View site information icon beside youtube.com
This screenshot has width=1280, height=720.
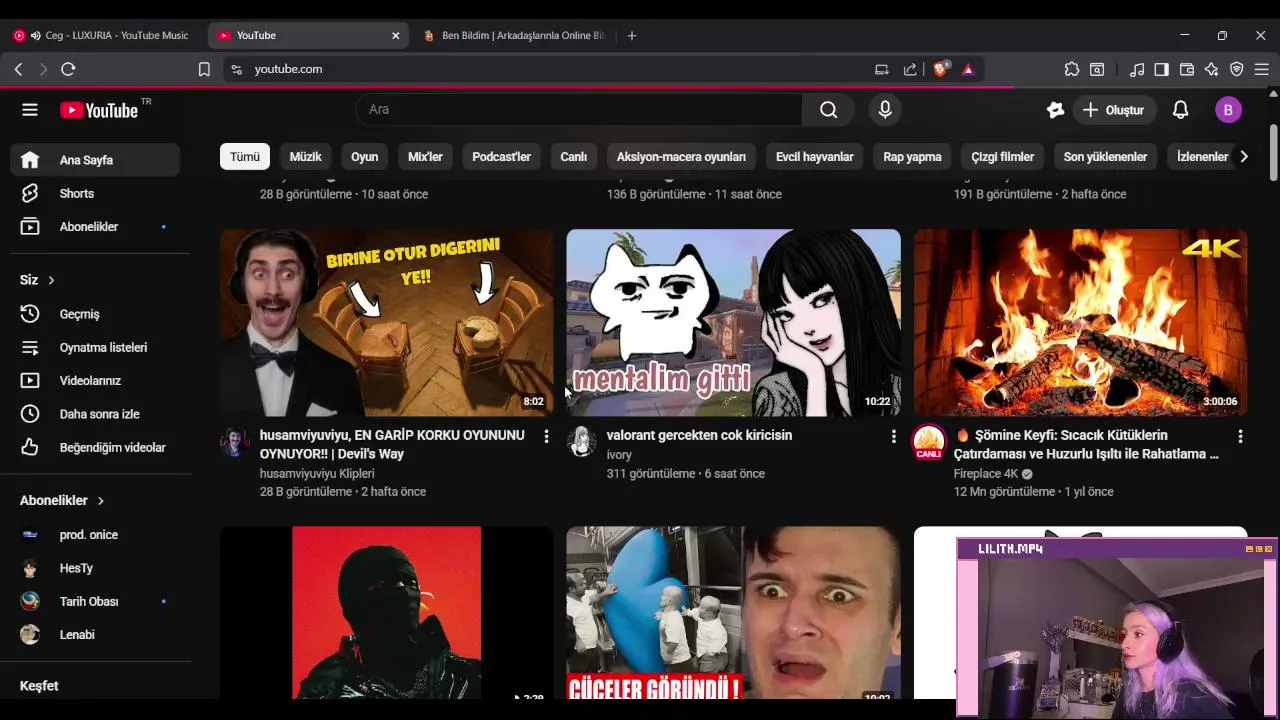tap(236, 69)
